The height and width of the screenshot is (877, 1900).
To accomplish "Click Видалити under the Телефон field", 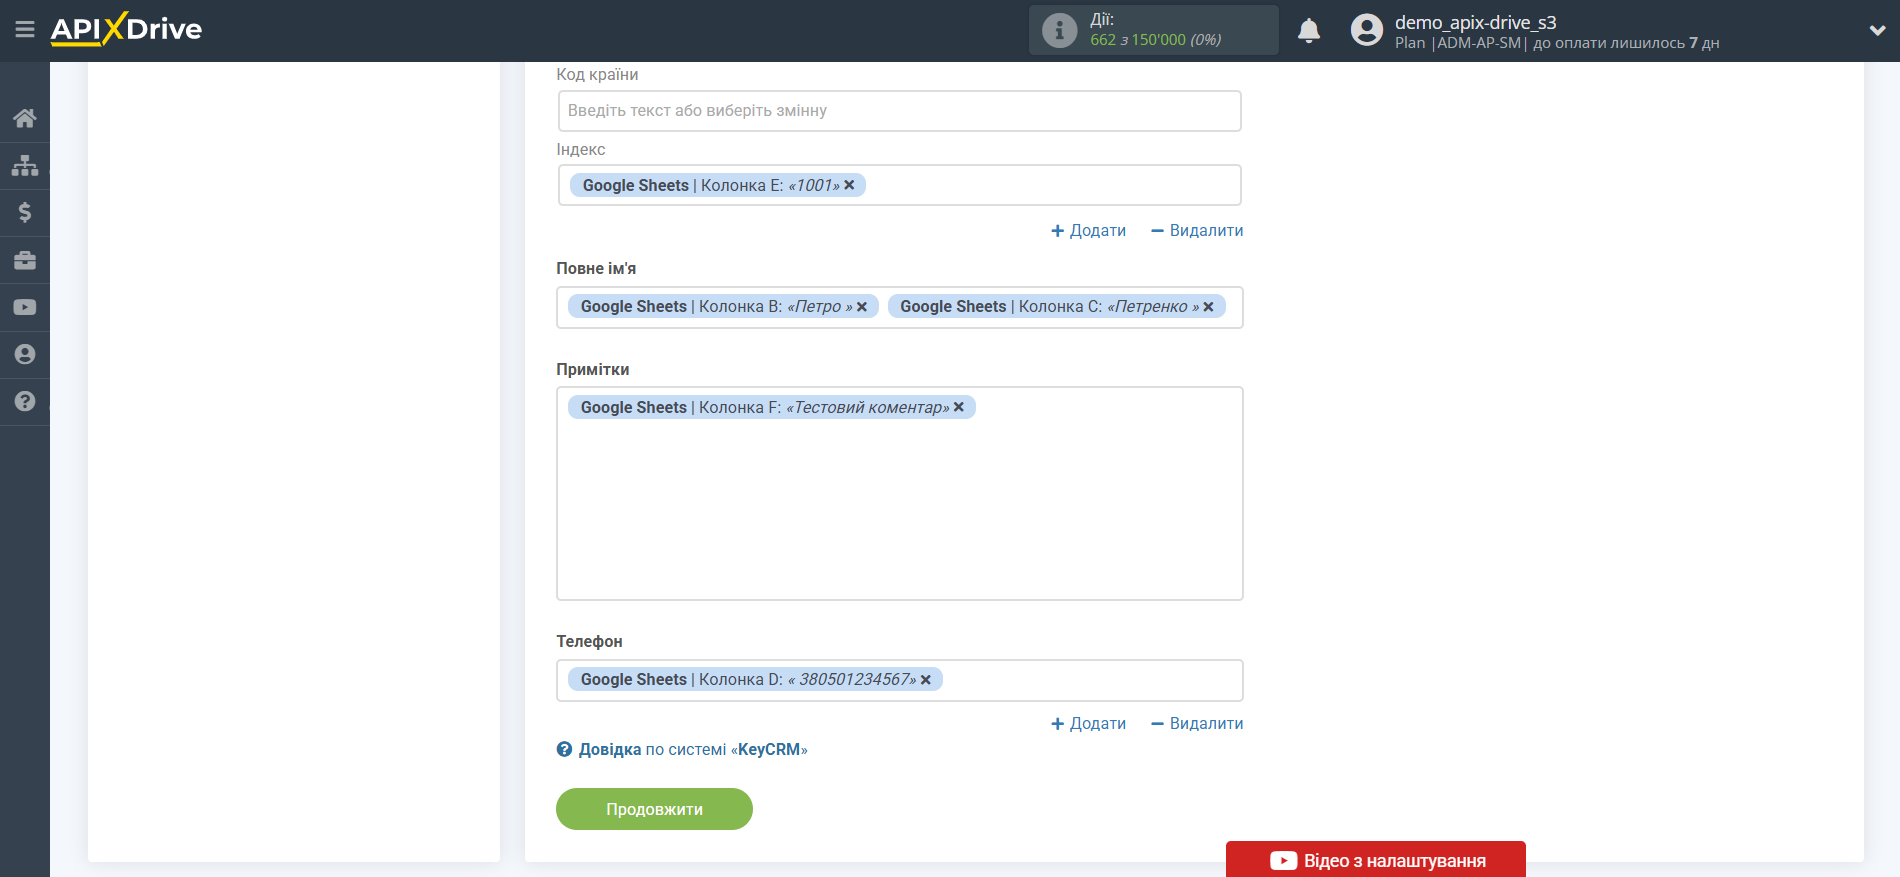I will [1197, 724].
